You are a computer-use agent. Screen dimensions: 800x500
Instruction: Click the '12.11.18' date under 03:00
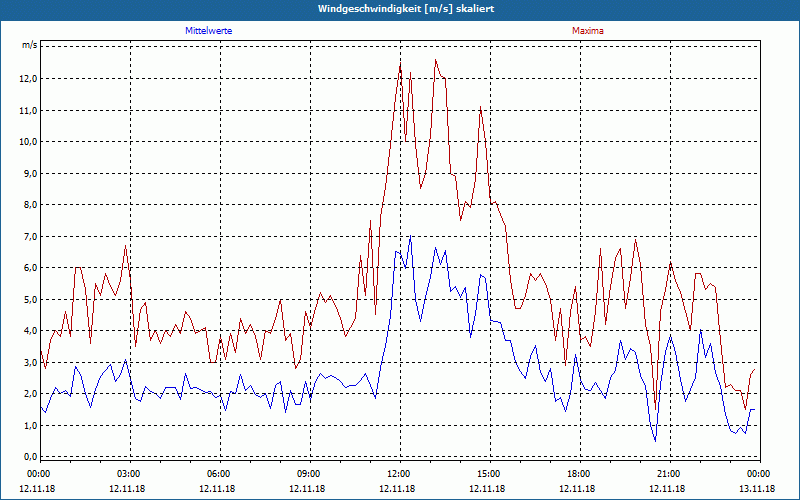point(127,489)
